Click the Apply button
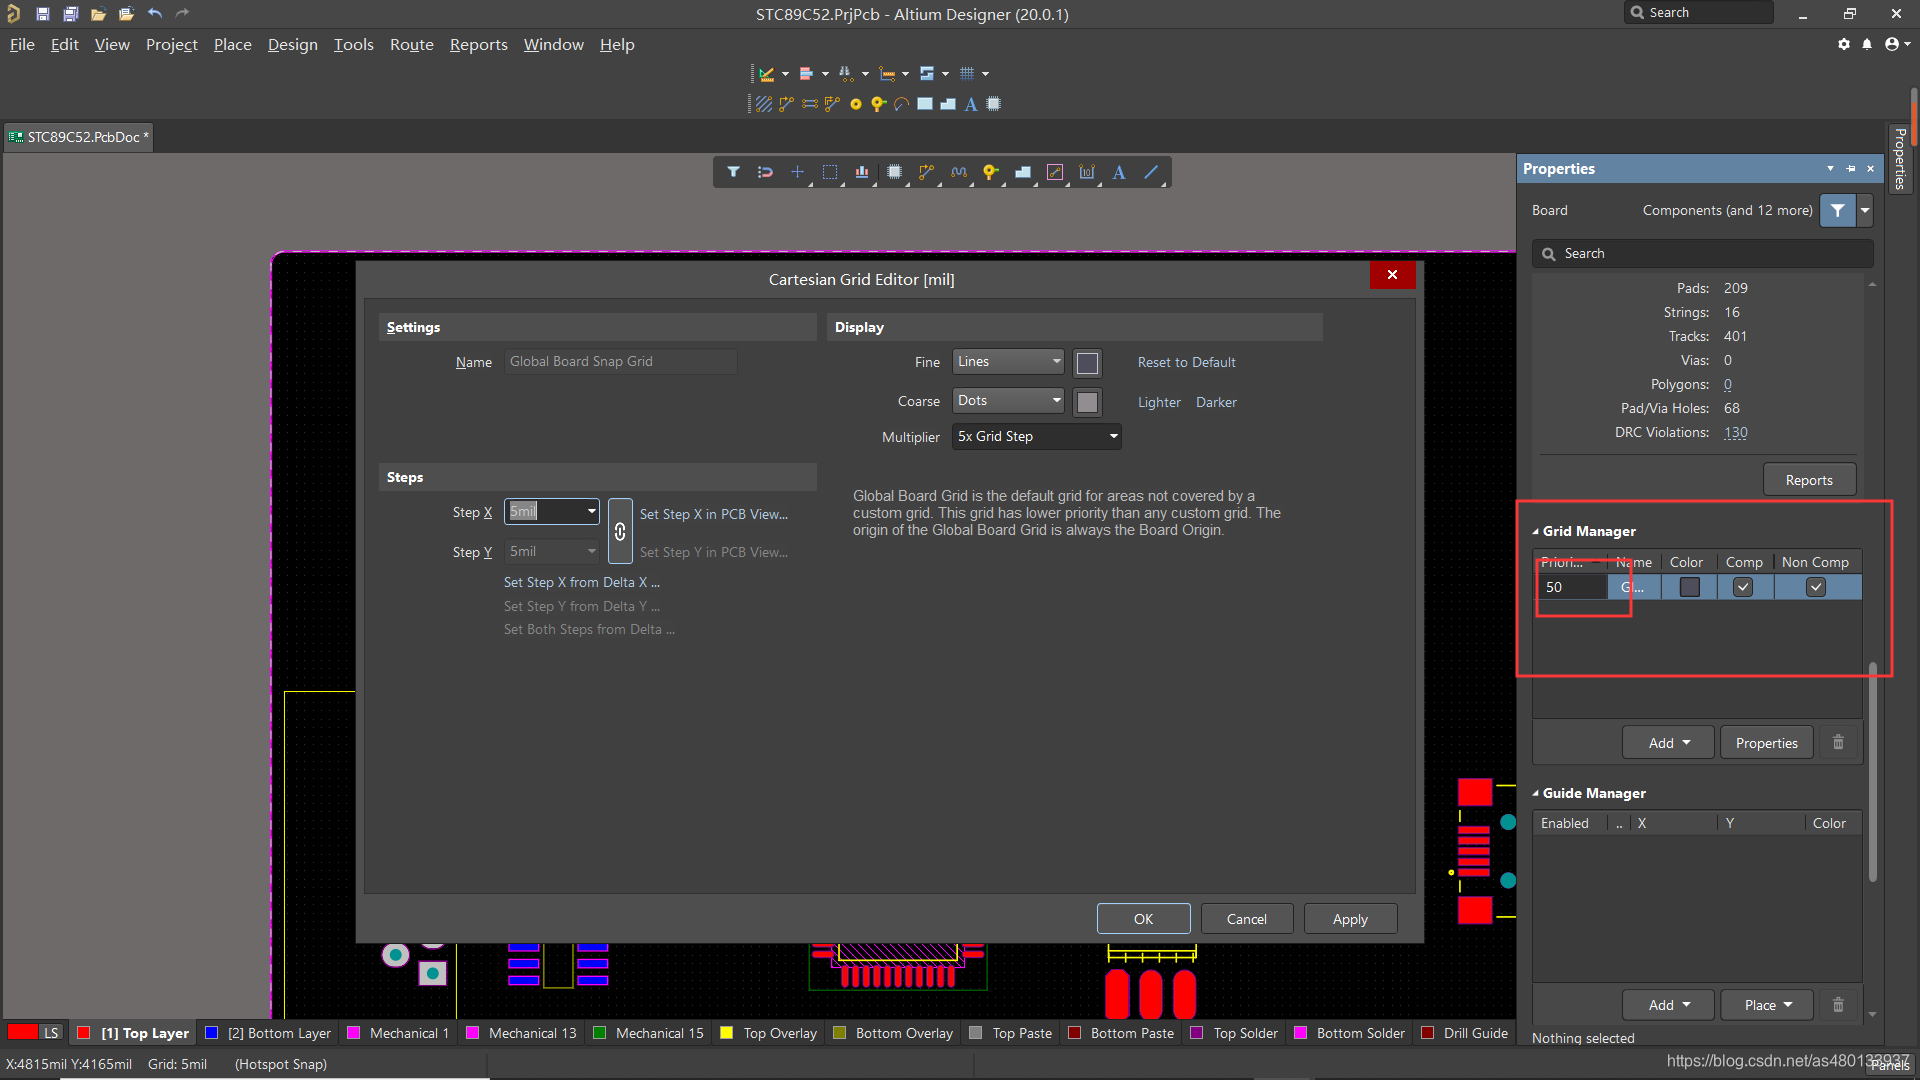Image resolution: width=1920 pixels, height=1080 pixels. pyautogui.click(x=1350, y=919)
